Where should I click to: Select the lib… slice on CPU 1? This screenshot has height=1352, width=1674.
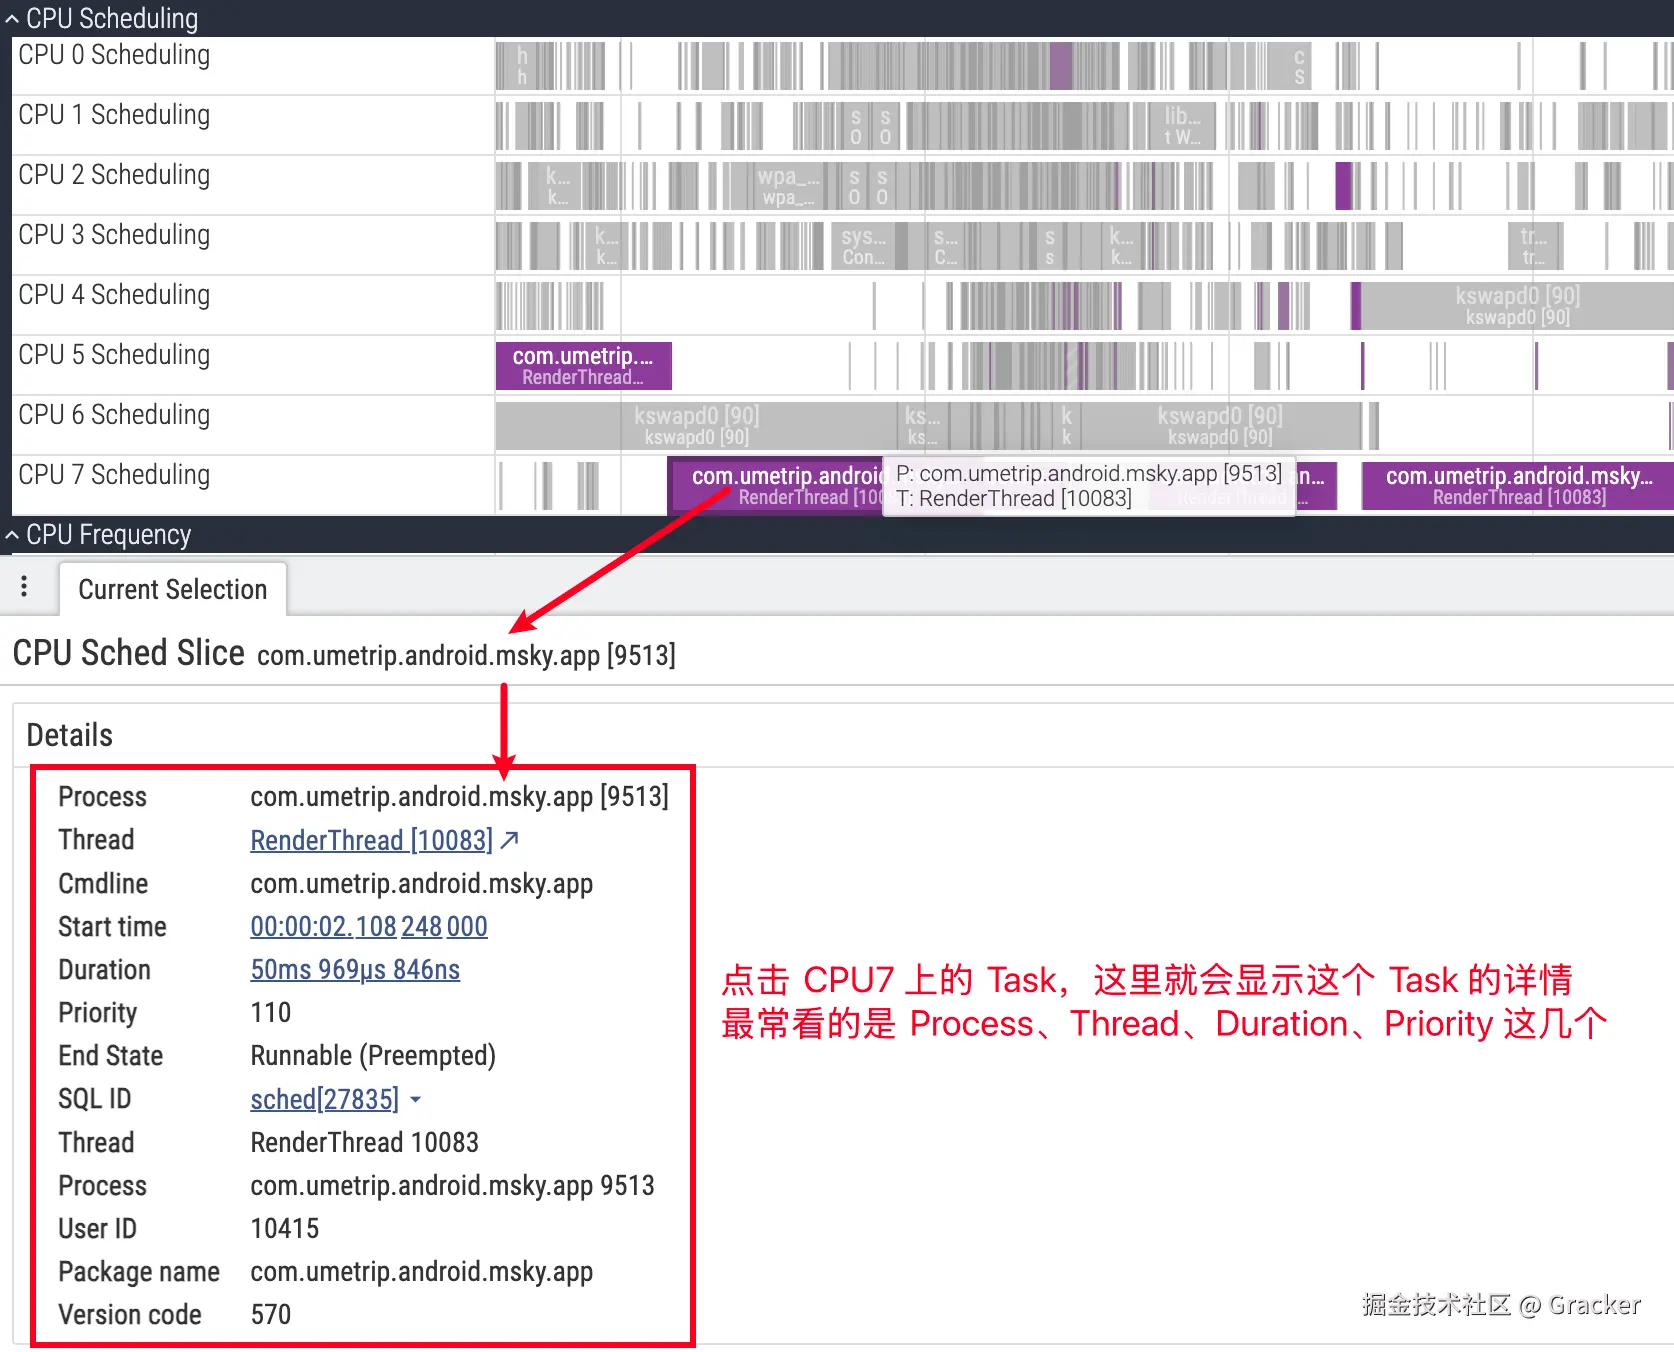[1181, 126]
